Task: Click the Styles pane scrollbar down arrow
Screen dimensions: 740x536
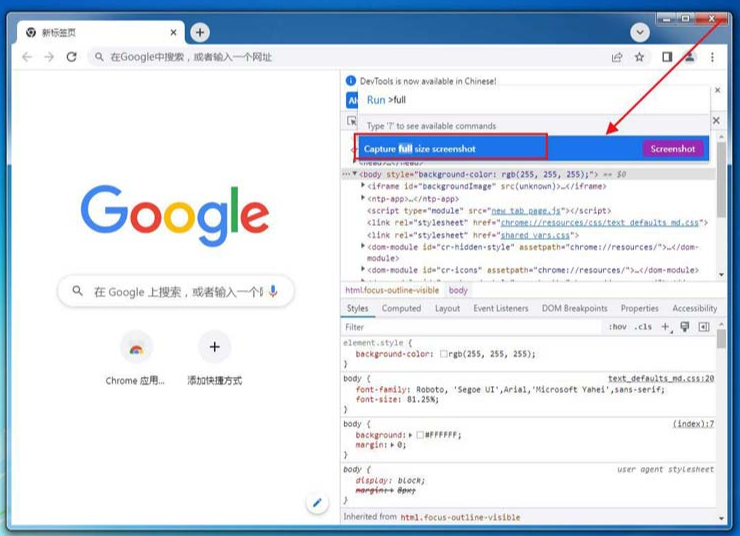Action: [721, 518]
